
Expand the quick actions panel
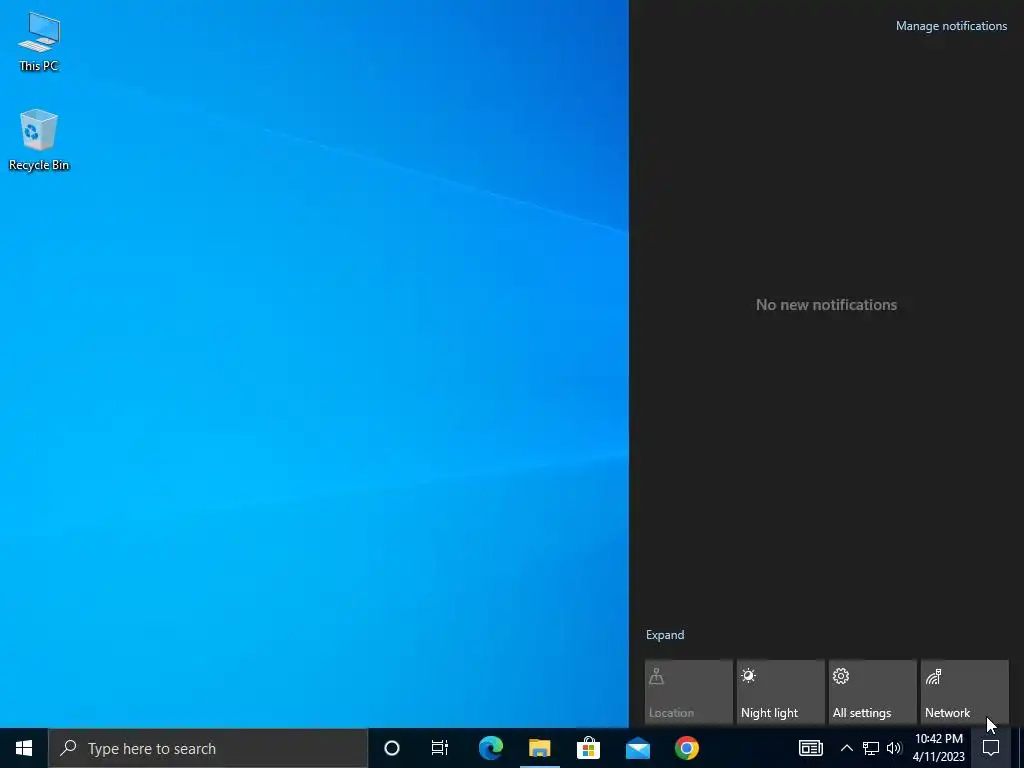tap(665, 635)
